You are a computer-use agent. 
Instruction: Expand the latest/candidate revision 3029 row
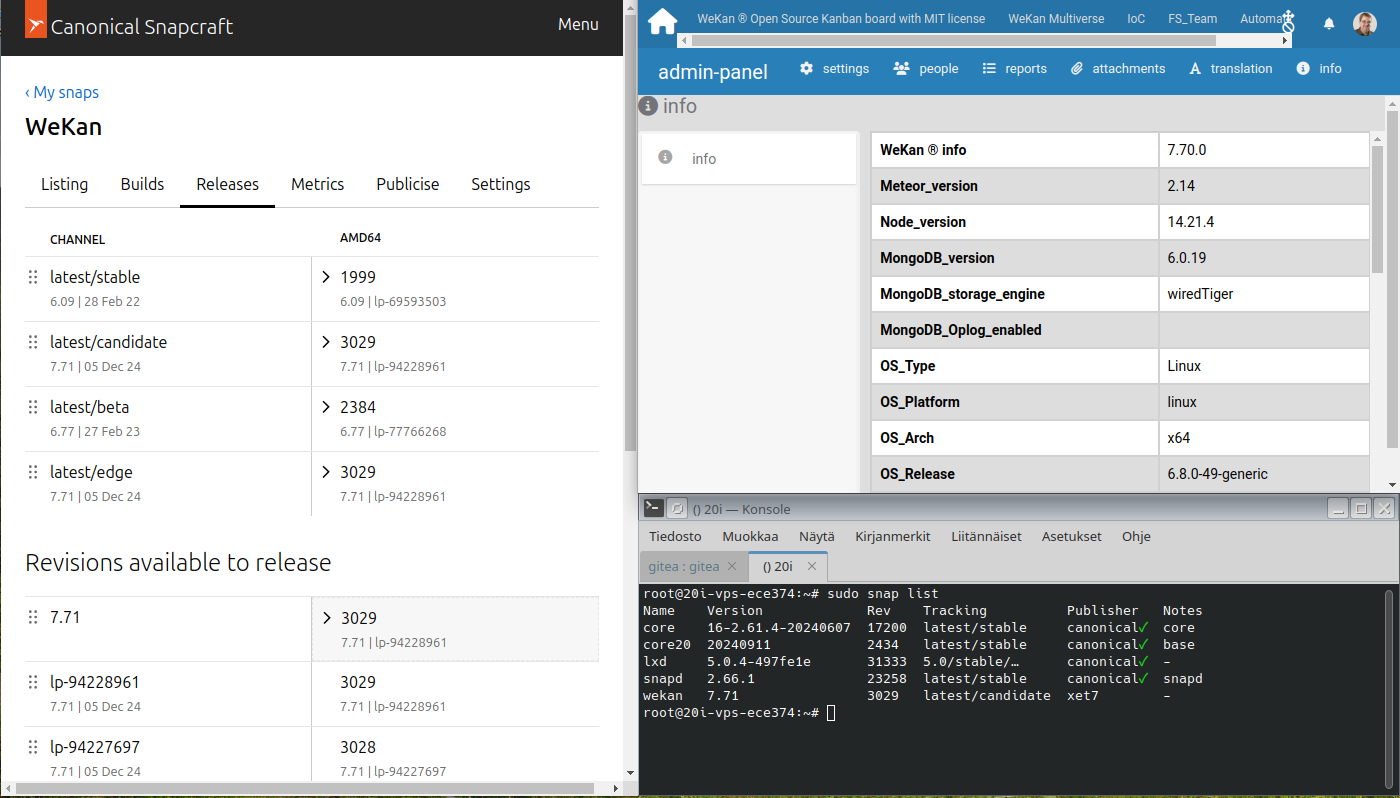click(326, 342)
